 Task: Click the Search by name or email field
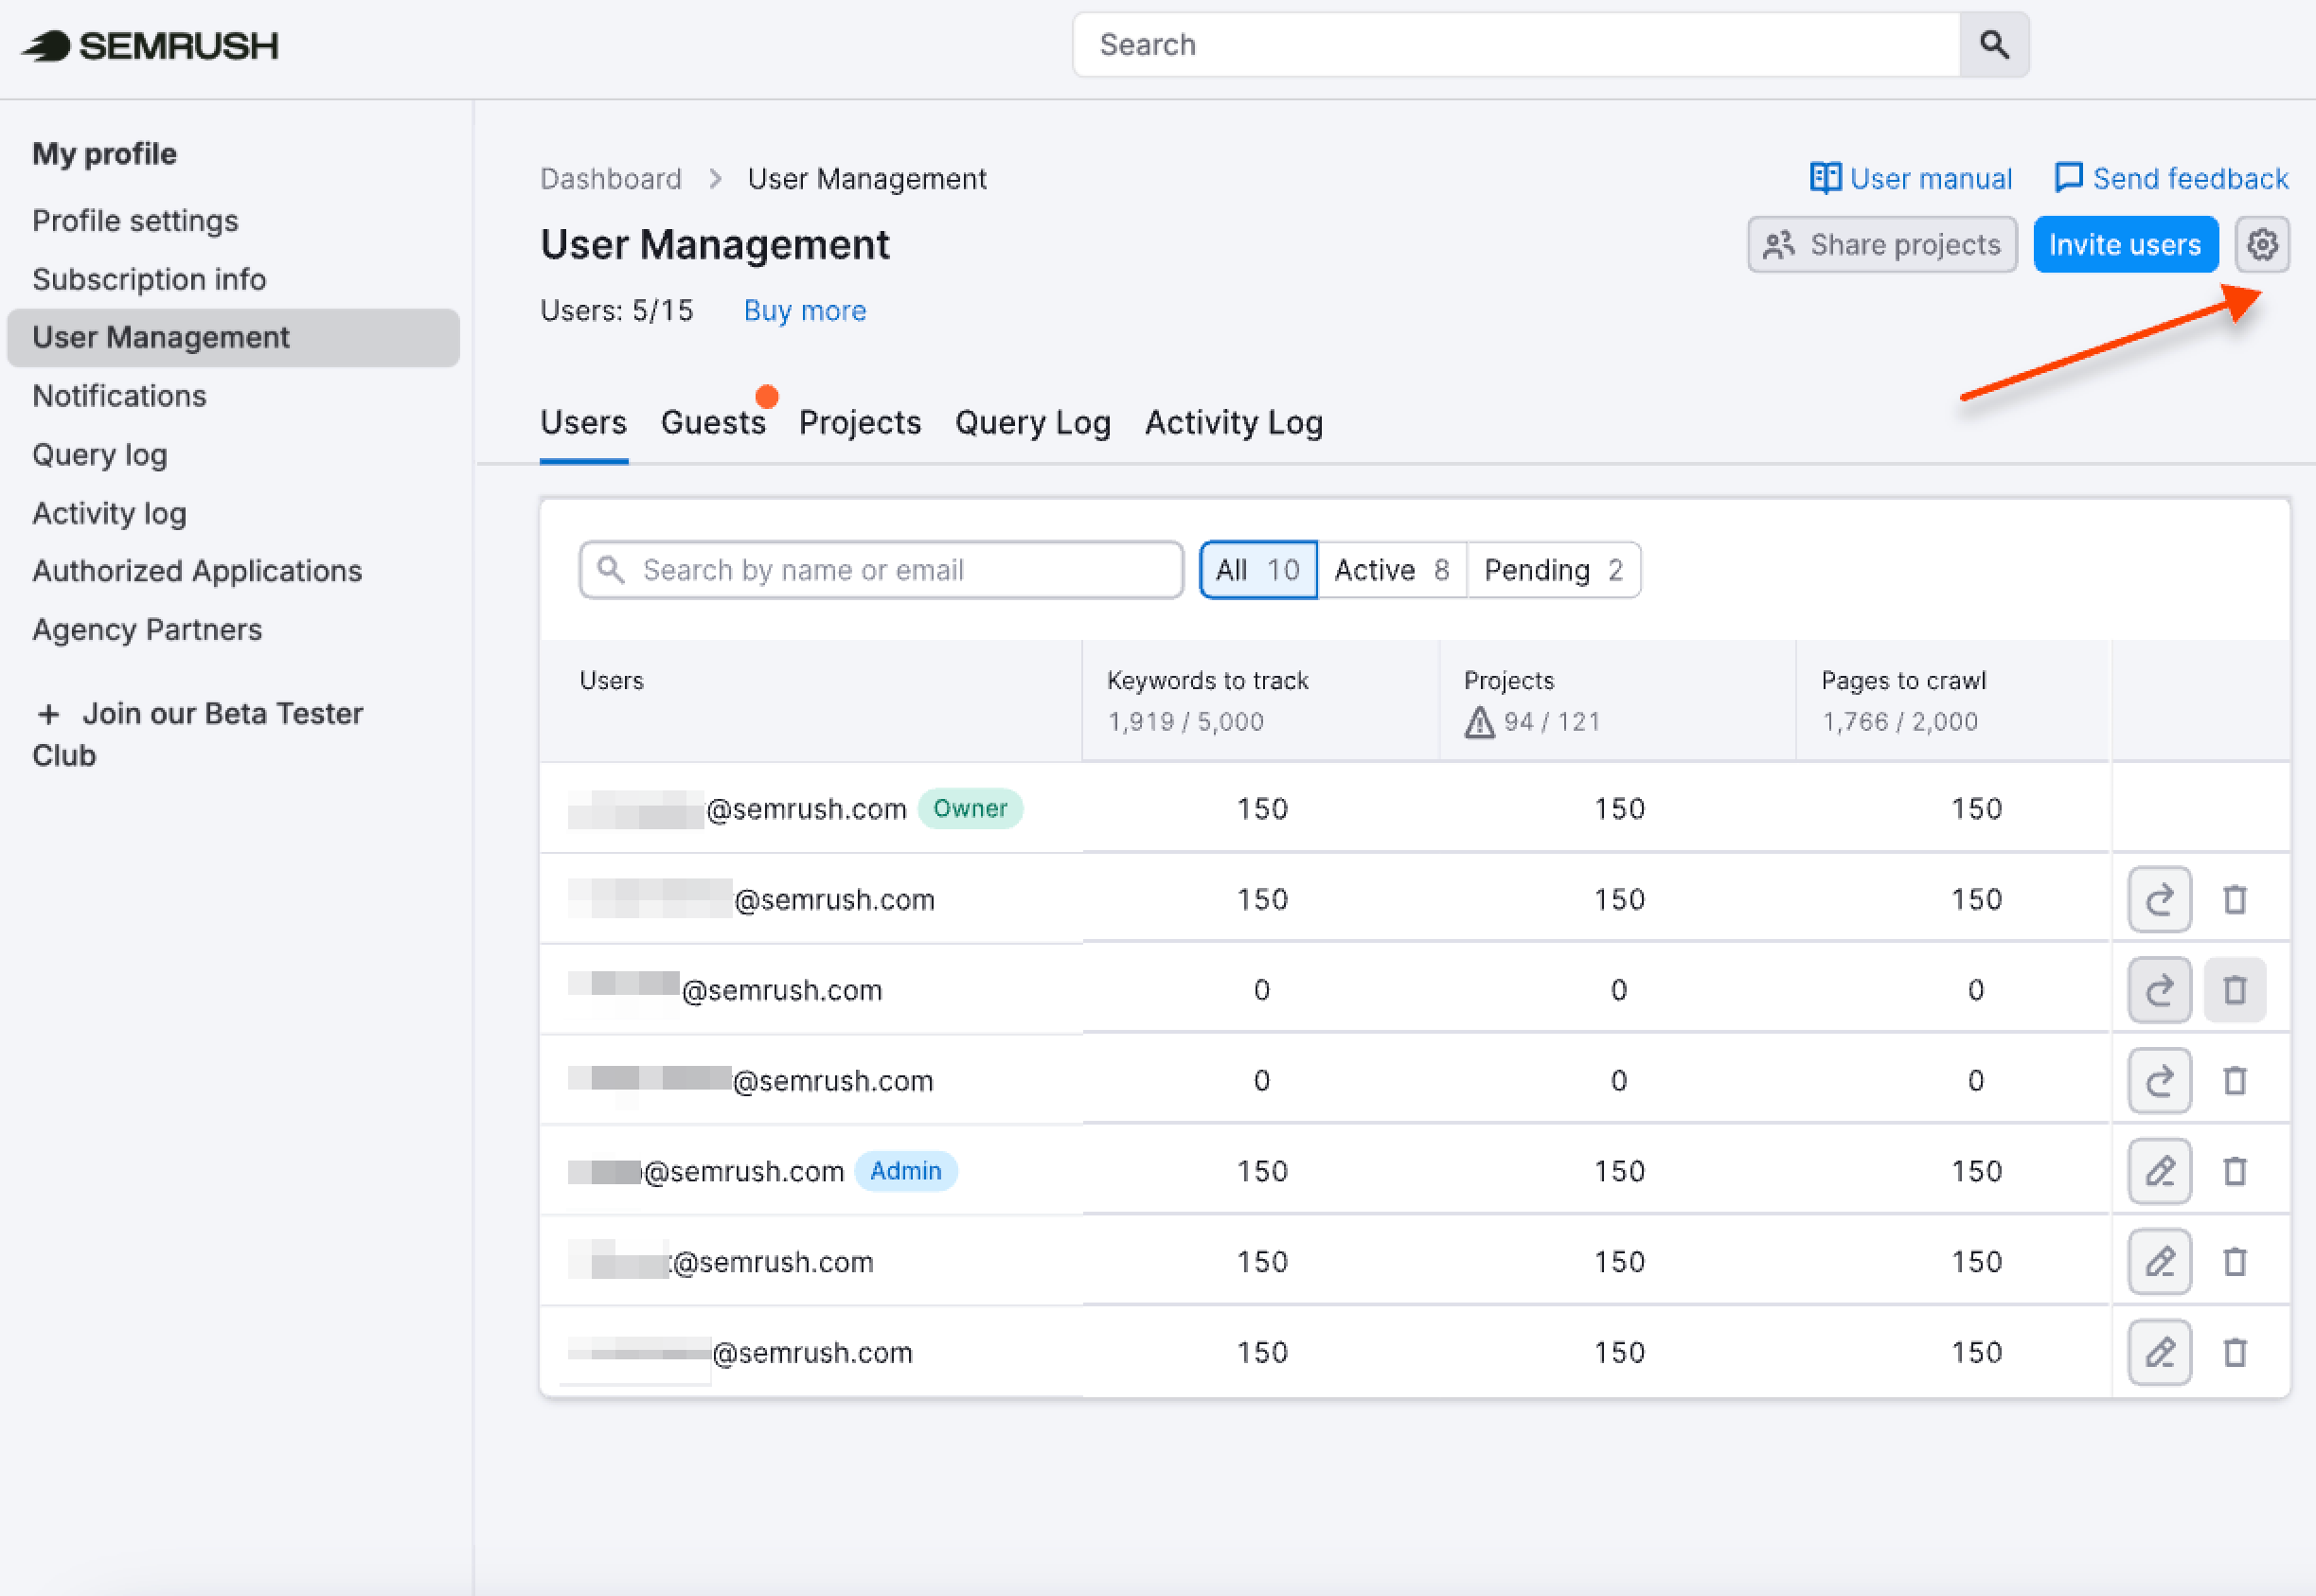pos(880,569)
